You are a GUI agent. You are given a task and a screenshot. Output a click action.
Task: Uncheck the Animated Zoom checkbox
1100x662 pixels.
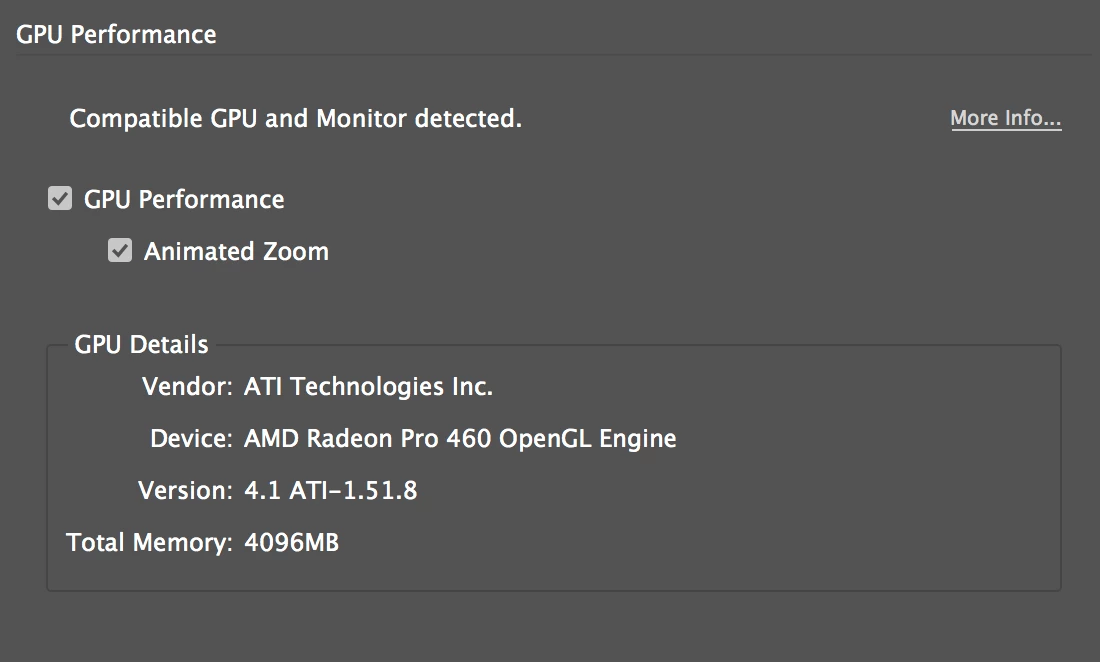(120, 251)
